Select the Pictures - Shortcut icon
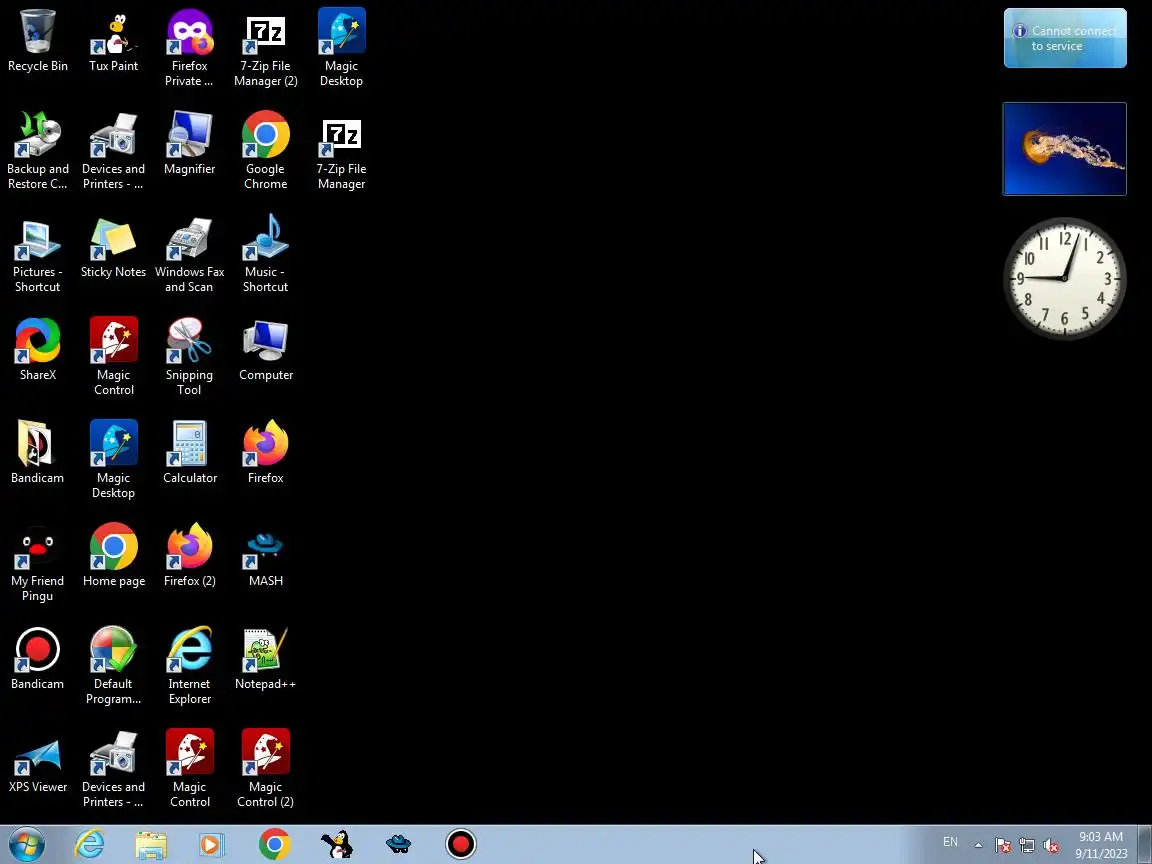 point(37,254)
